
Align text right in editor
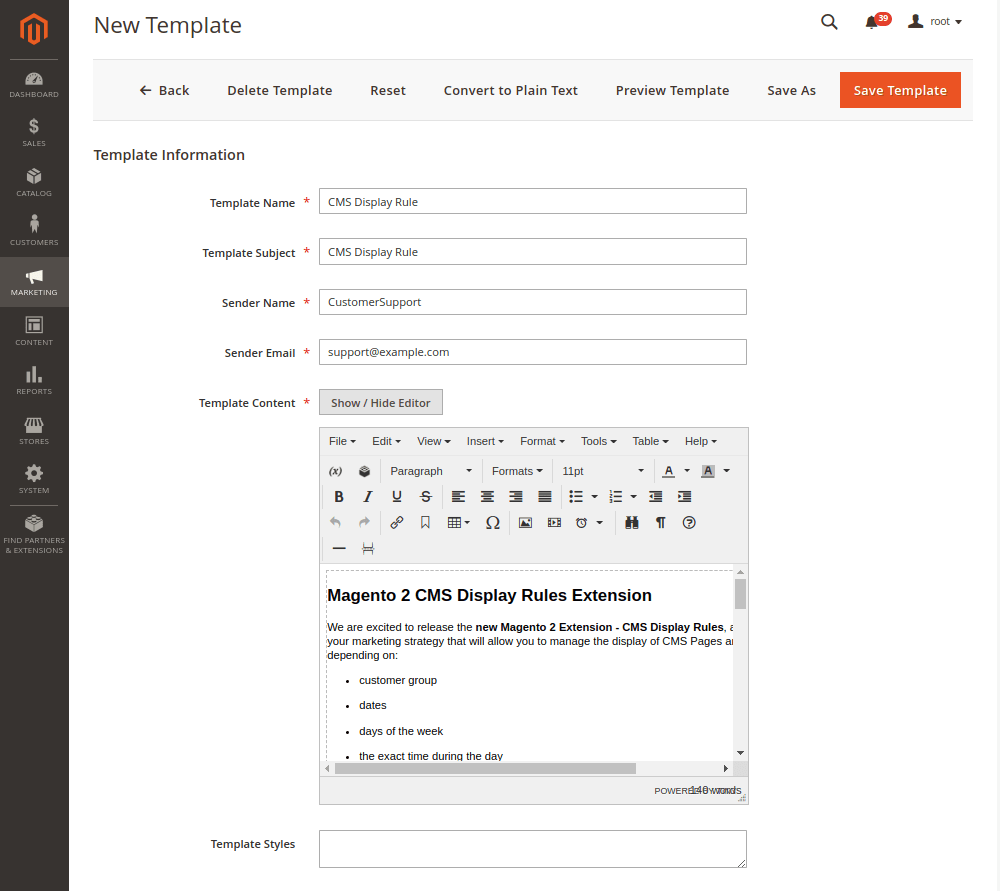coord(516,497)
